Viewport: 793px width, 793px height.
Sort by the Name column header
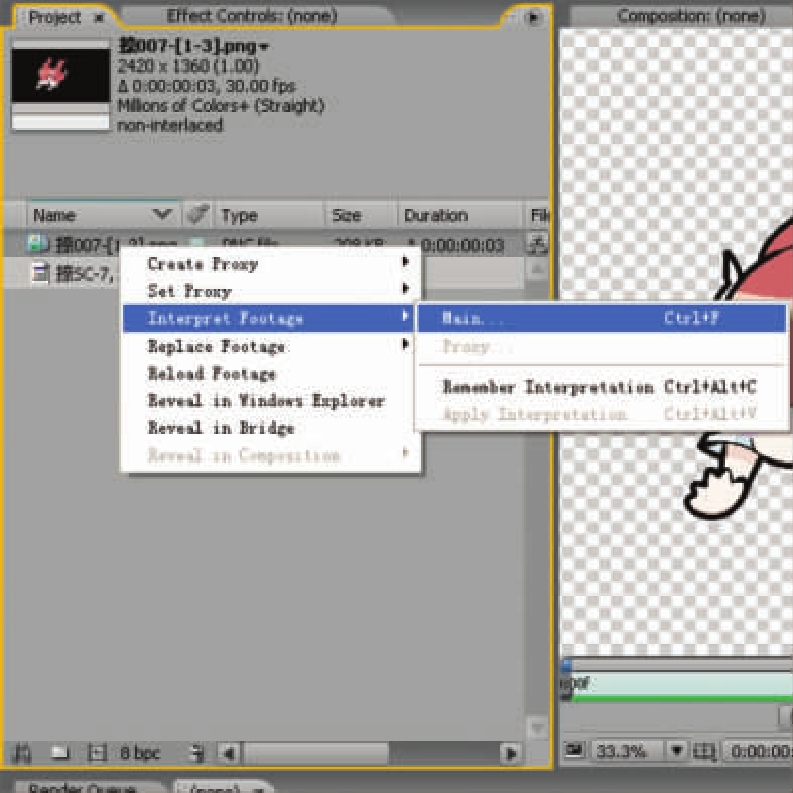coord(54,215)
